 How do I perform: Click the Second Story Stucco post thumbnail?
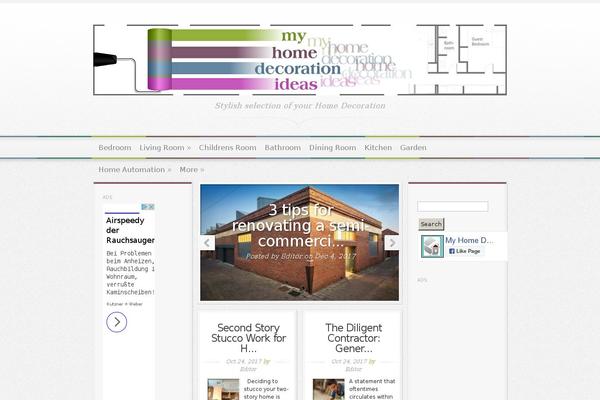[x=223, y=389]
